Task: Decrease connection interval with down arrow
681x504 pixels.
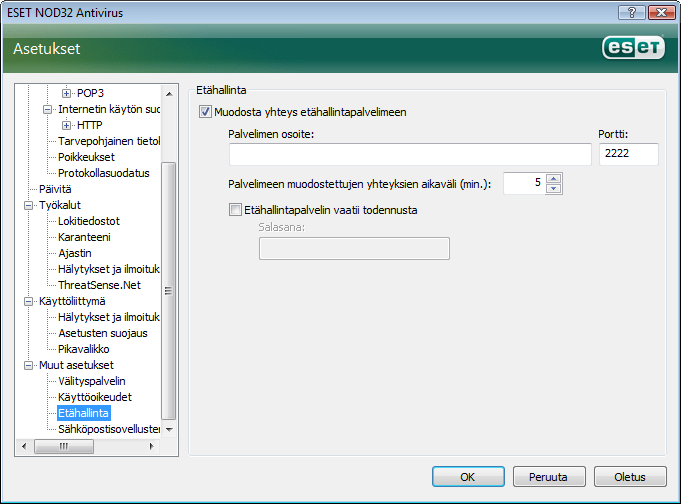Action: pos(554,189)
